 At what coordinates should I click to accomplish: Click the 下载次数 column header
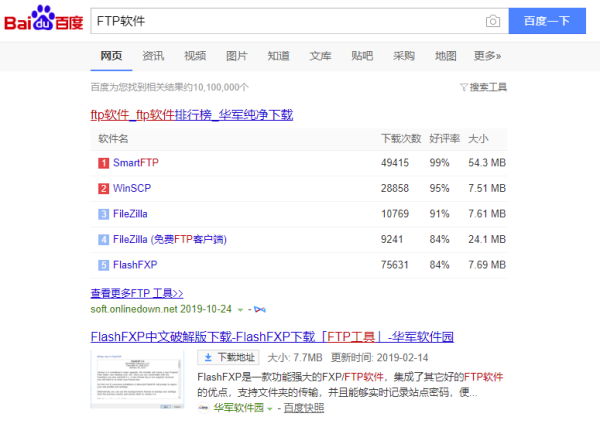pyautogui.click(x=401, y=139)
